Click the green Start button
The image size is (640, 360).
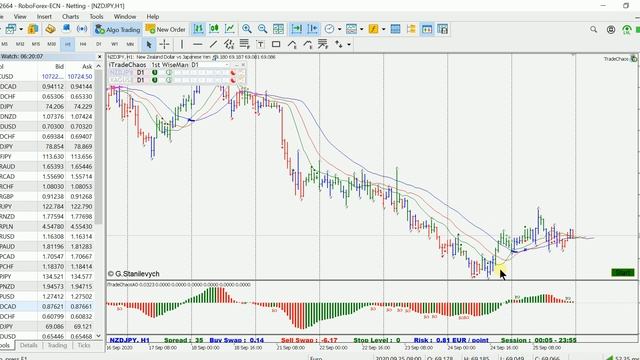623,272
